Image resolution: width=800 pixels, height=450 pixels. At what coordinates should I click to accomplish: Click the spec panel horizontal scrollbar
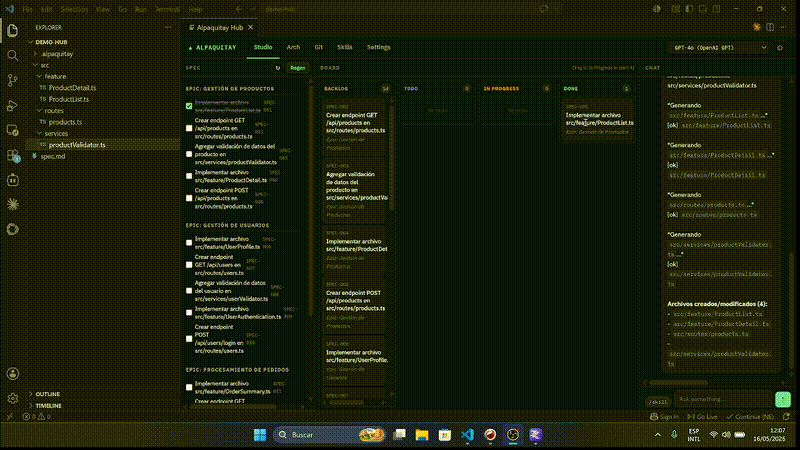(232, 407)
